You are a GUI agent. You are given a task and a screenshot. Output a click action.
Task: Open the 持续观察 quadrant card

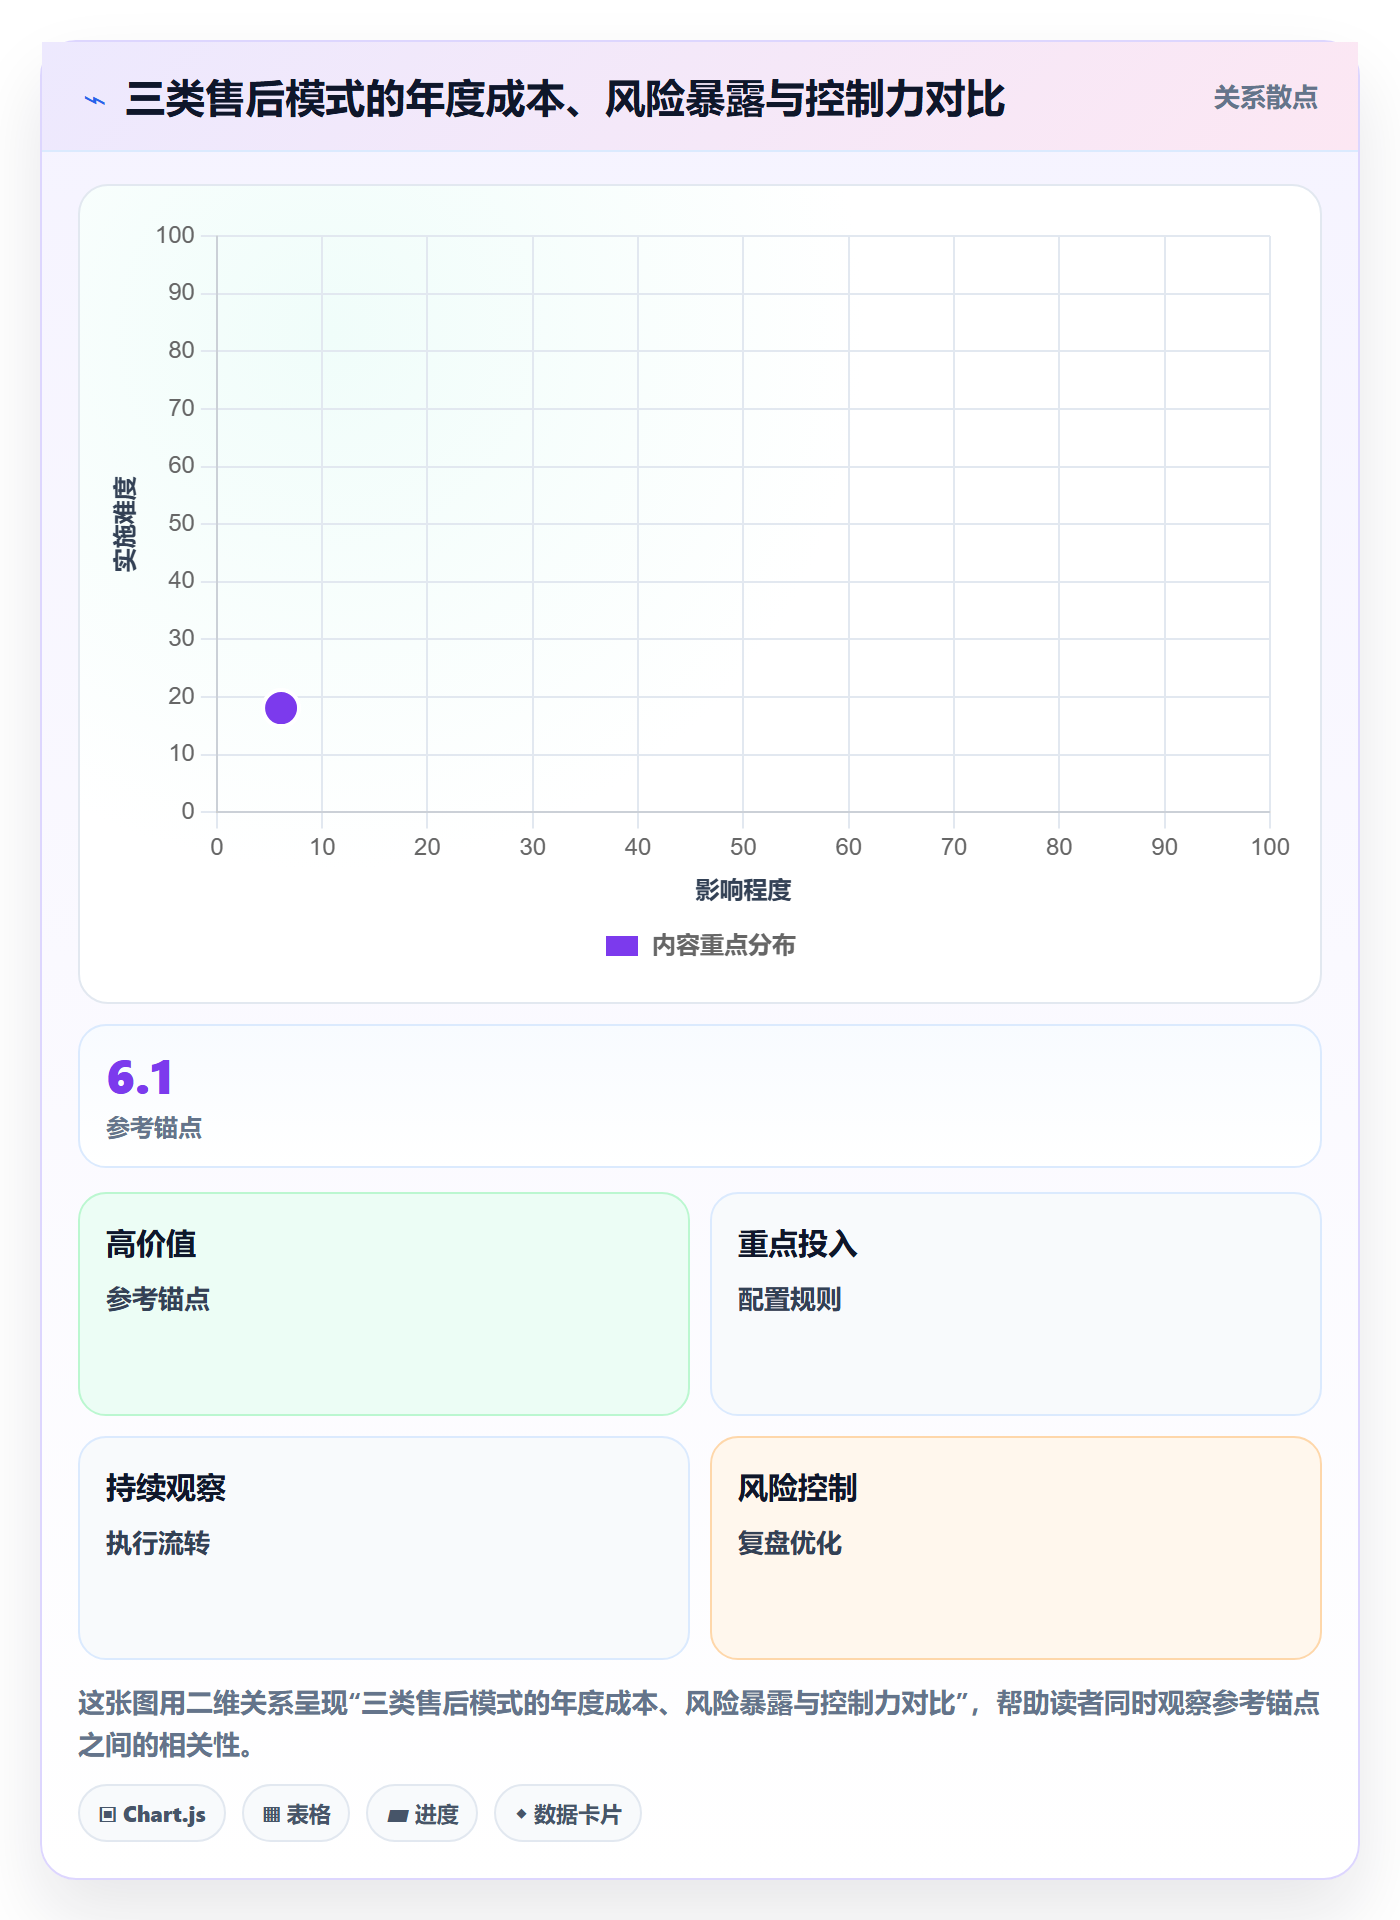[384, 1548]
